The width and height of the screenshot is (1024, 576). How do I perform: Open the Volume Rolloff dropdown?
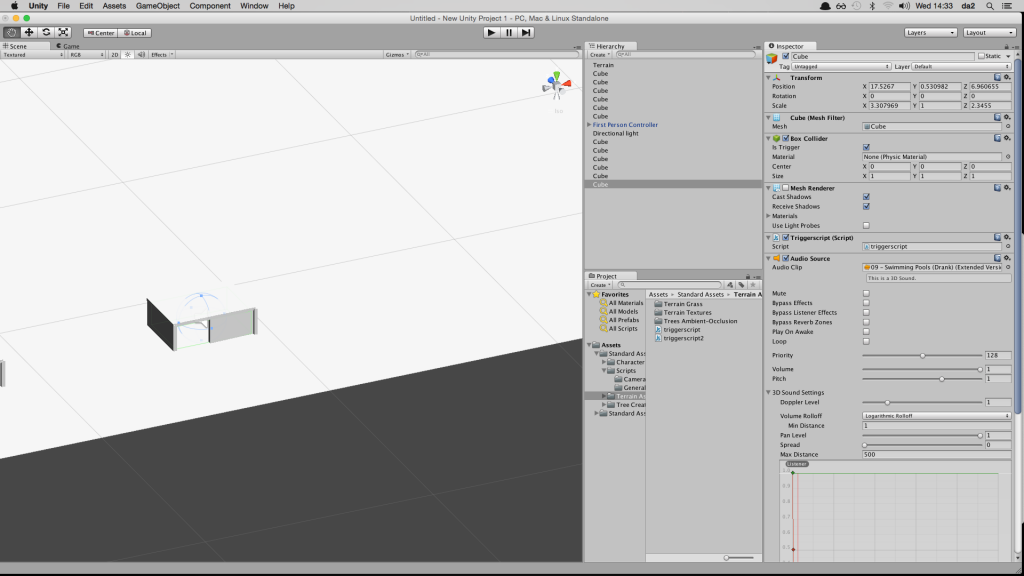[x=935, y=414]
